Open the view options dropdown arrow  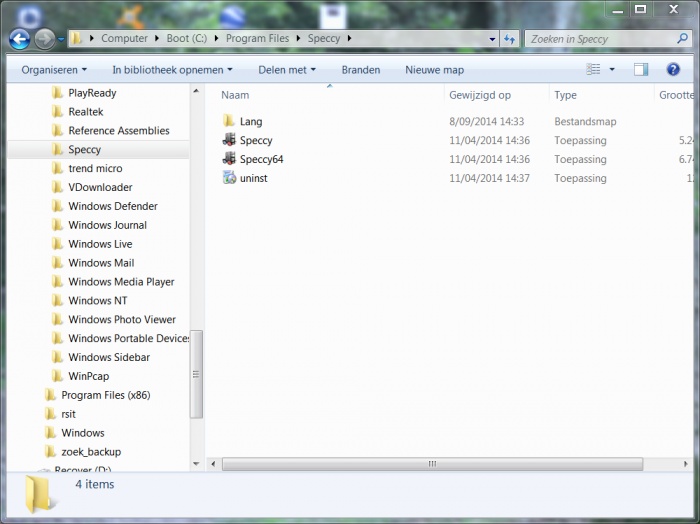click(x=612, y=69)
